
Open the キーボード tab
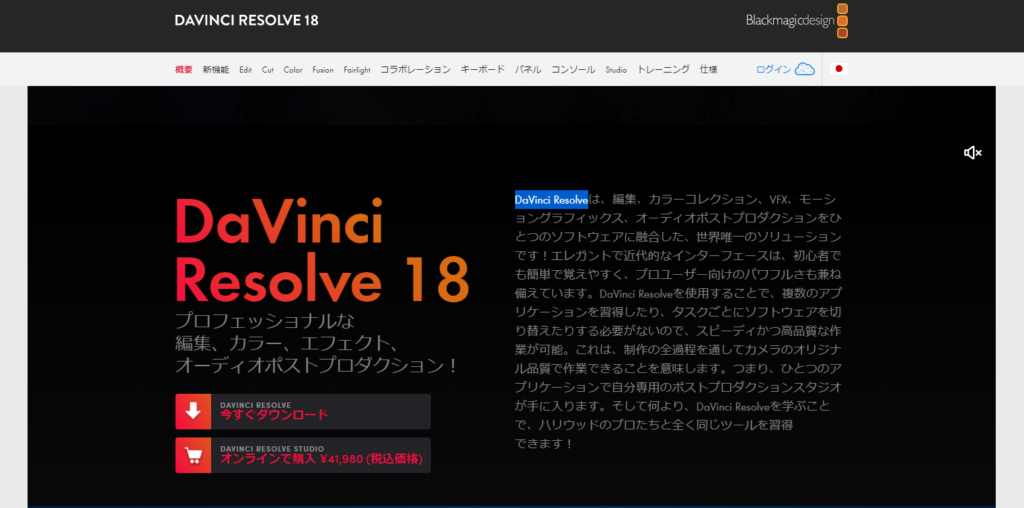[x=483, y=69]
